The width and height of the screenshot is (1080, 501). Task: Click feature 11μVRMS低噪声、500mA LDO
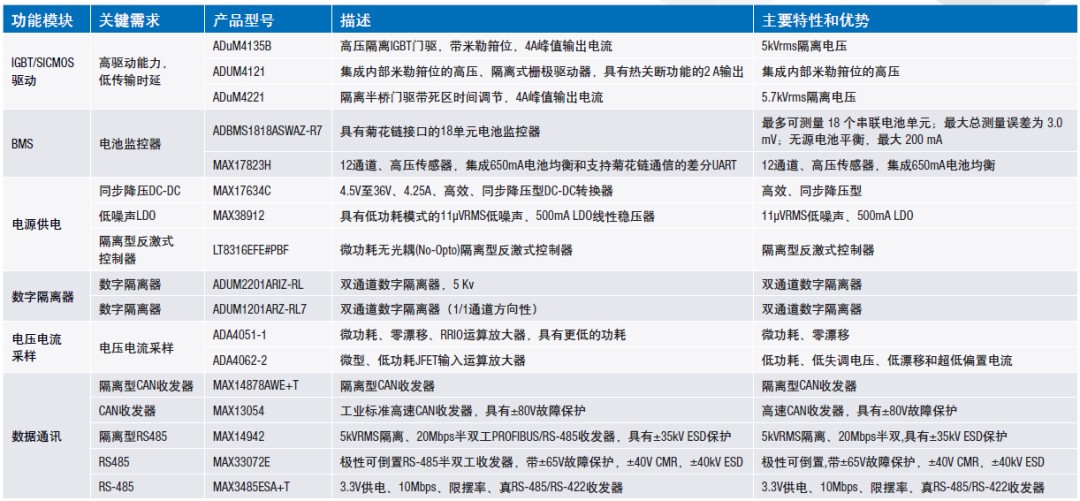pos(838,216)
